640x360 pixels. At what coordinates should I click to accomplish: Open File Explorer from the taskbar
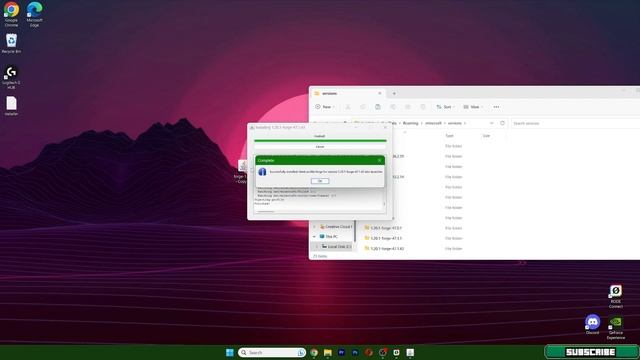[328, 352]
